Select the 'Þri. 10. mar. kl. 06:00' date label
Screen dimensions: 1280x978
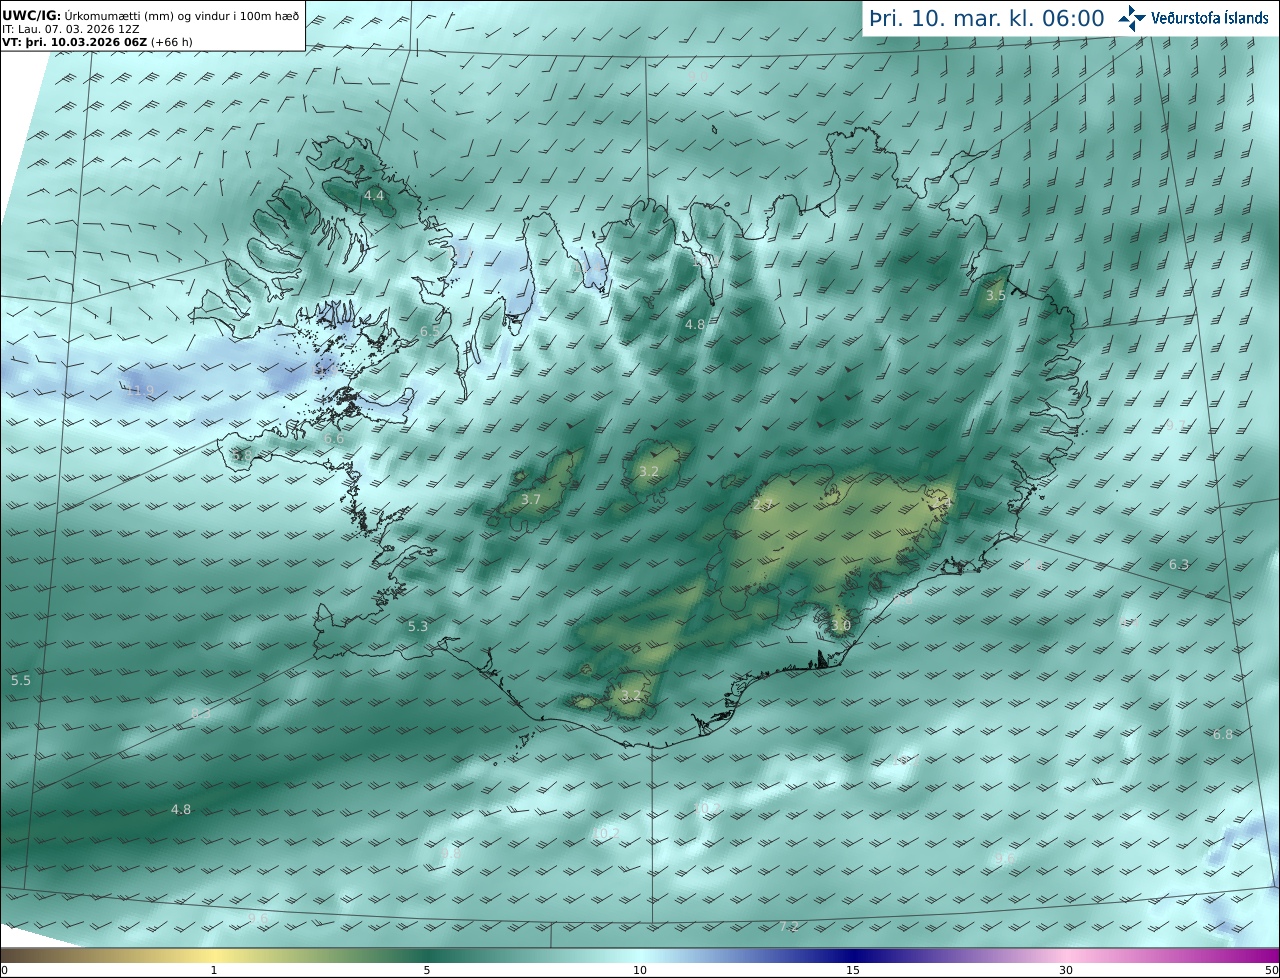coord(986,18)
